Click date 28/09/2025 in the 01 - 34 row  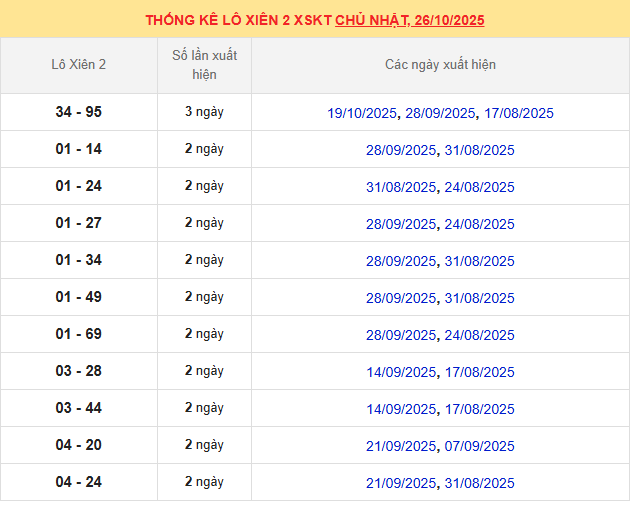coord(401,261)
